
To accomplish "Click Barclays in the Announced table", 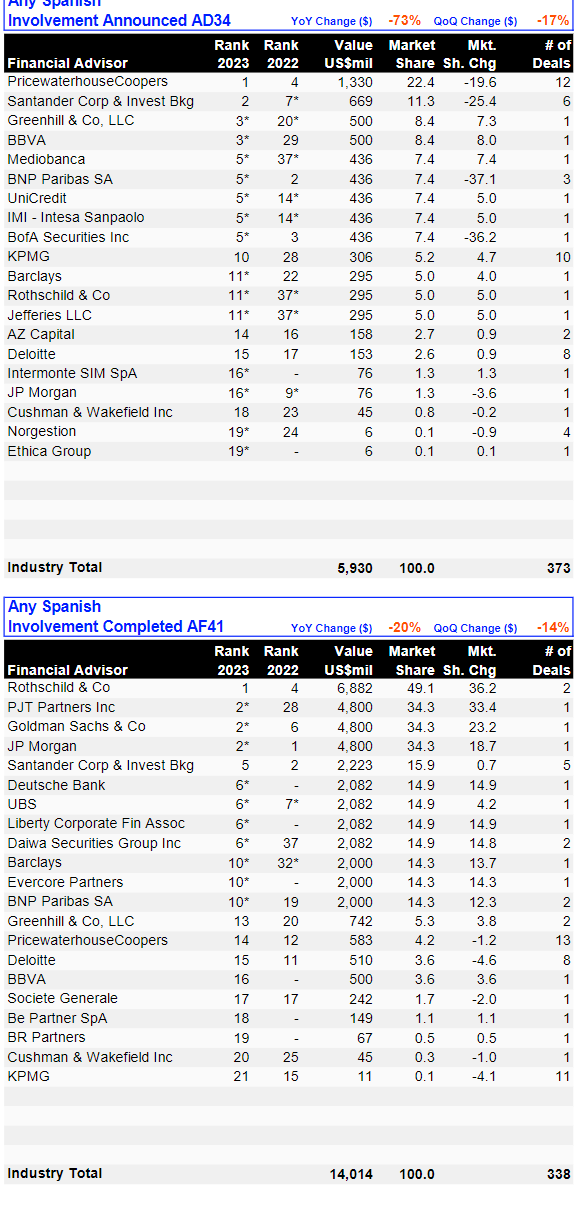I will tap(35, 276).
